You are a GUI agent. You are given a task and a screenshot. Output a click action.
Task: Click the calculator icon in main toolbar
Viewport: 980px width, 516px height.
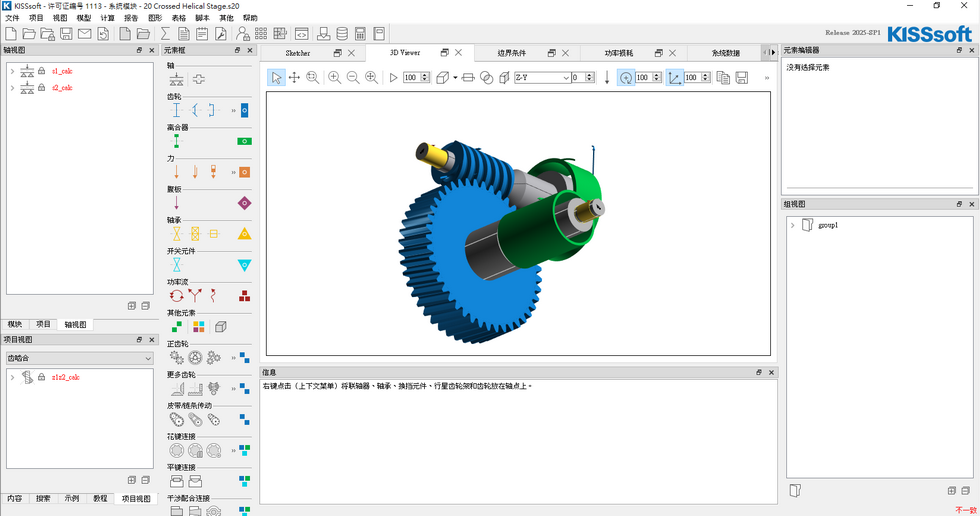pyautogui.click(x=360, y=34)
